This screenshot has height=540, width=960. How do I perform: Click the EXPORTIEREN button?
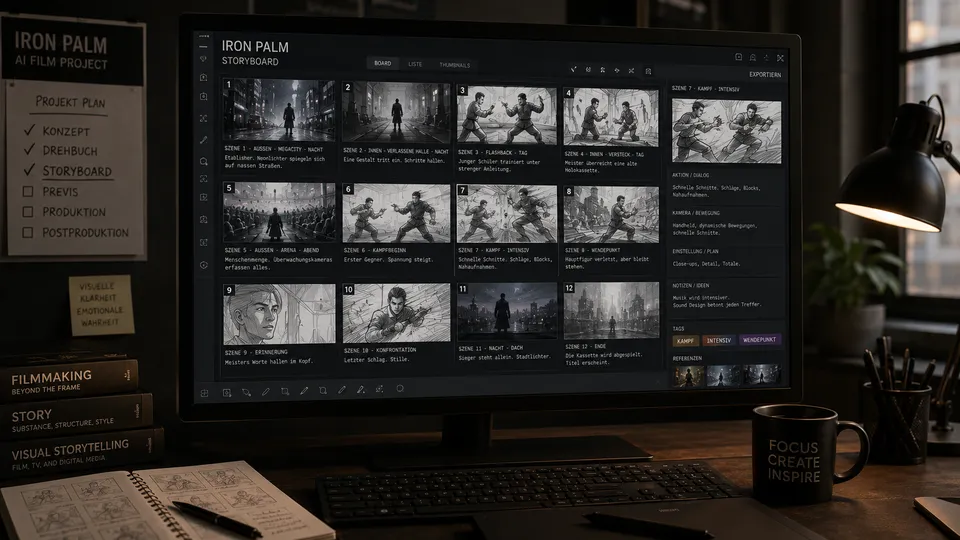pos(765,75)
